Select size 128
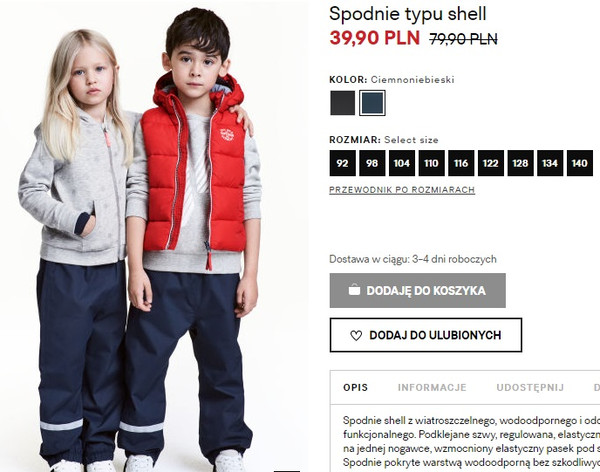This screenshot has width=600, height=472. click(520, 163)
